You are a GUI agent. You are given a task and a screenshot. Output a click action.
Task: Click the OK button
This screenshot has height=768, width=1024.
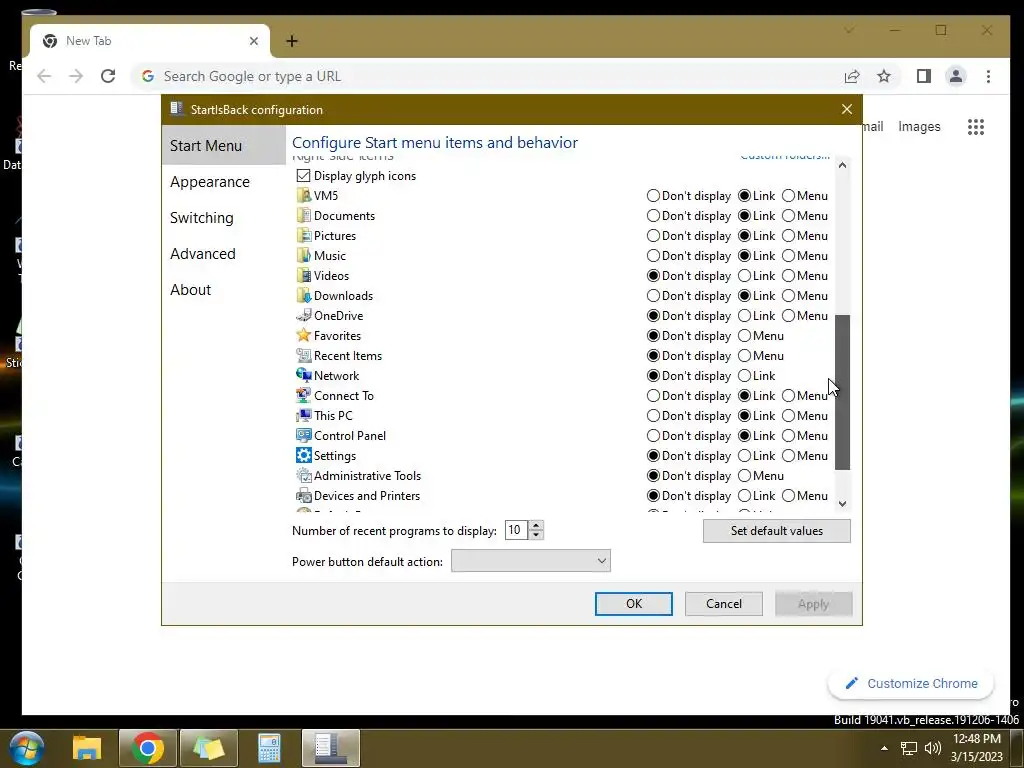point(633,604)
